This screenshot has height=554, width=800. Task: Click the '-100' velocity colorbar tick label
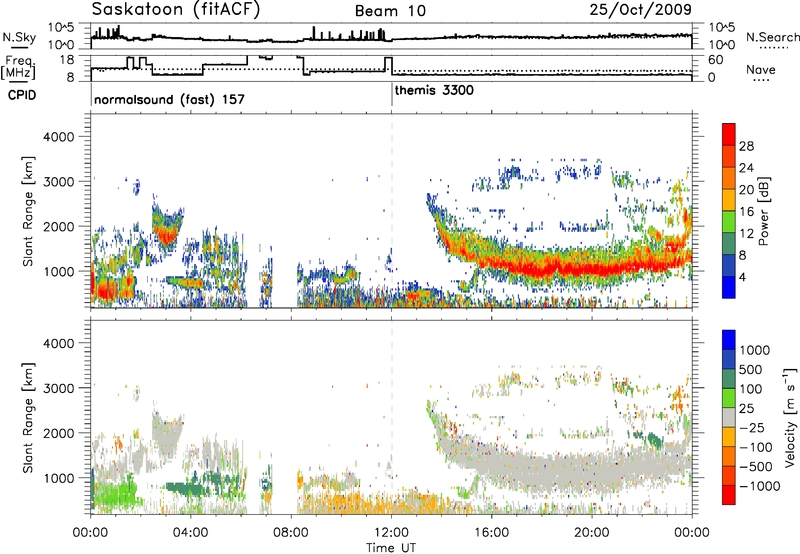coord(756,447)
